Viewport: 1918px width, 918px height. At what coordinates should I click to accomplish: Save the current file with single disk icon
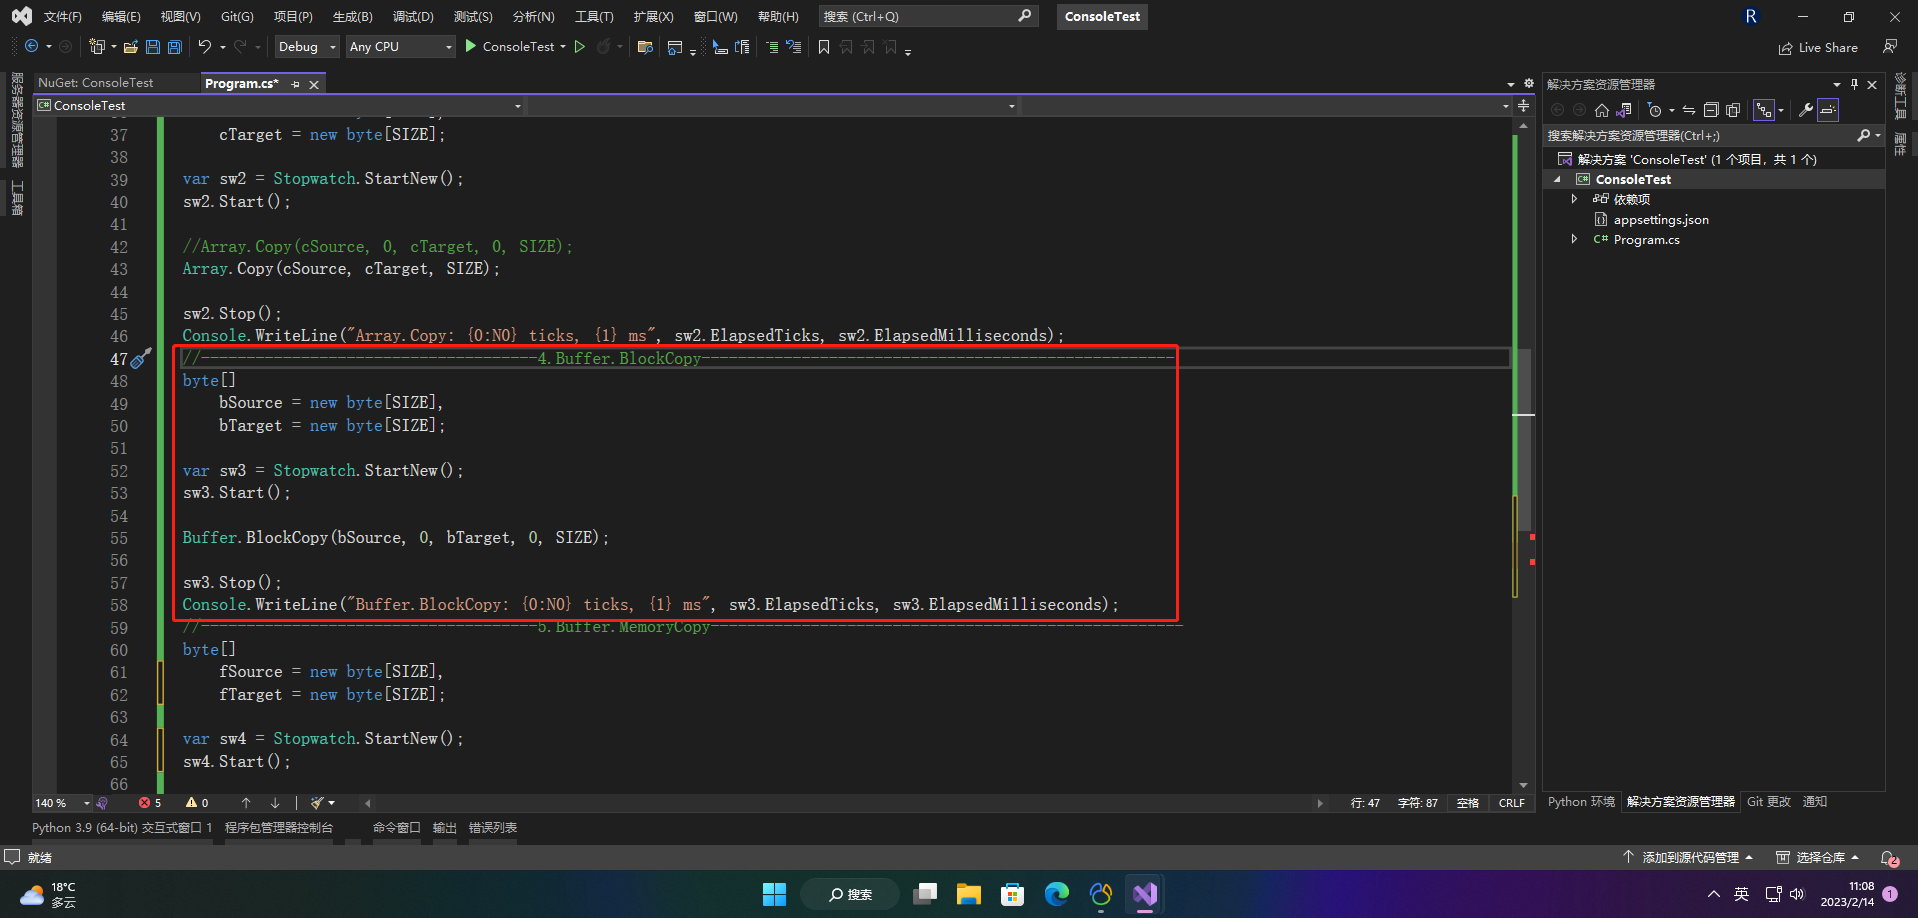(153, 47)
